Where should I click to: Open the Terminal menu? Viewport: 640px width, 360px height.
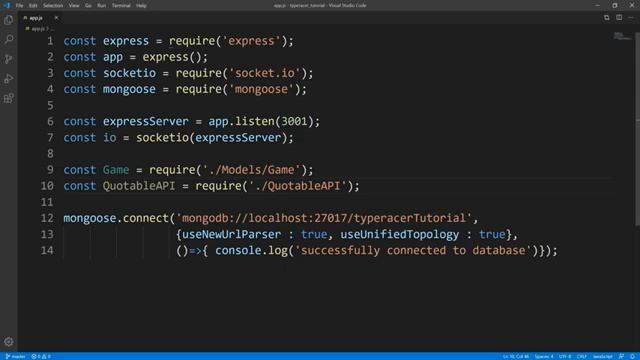(x=121, y=6)
